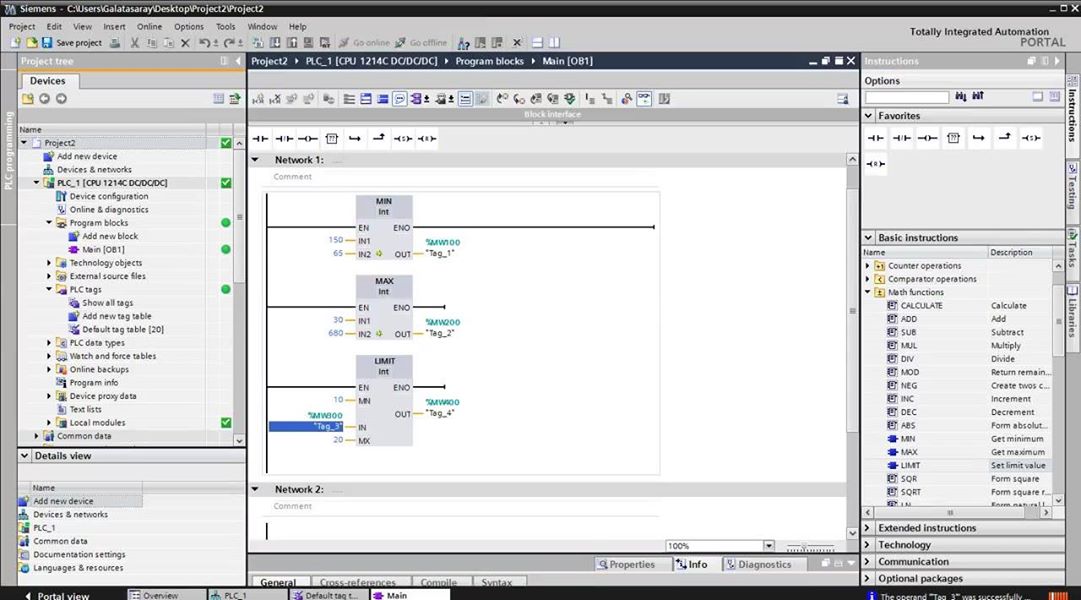Click the Undo arrow icon

204,43
